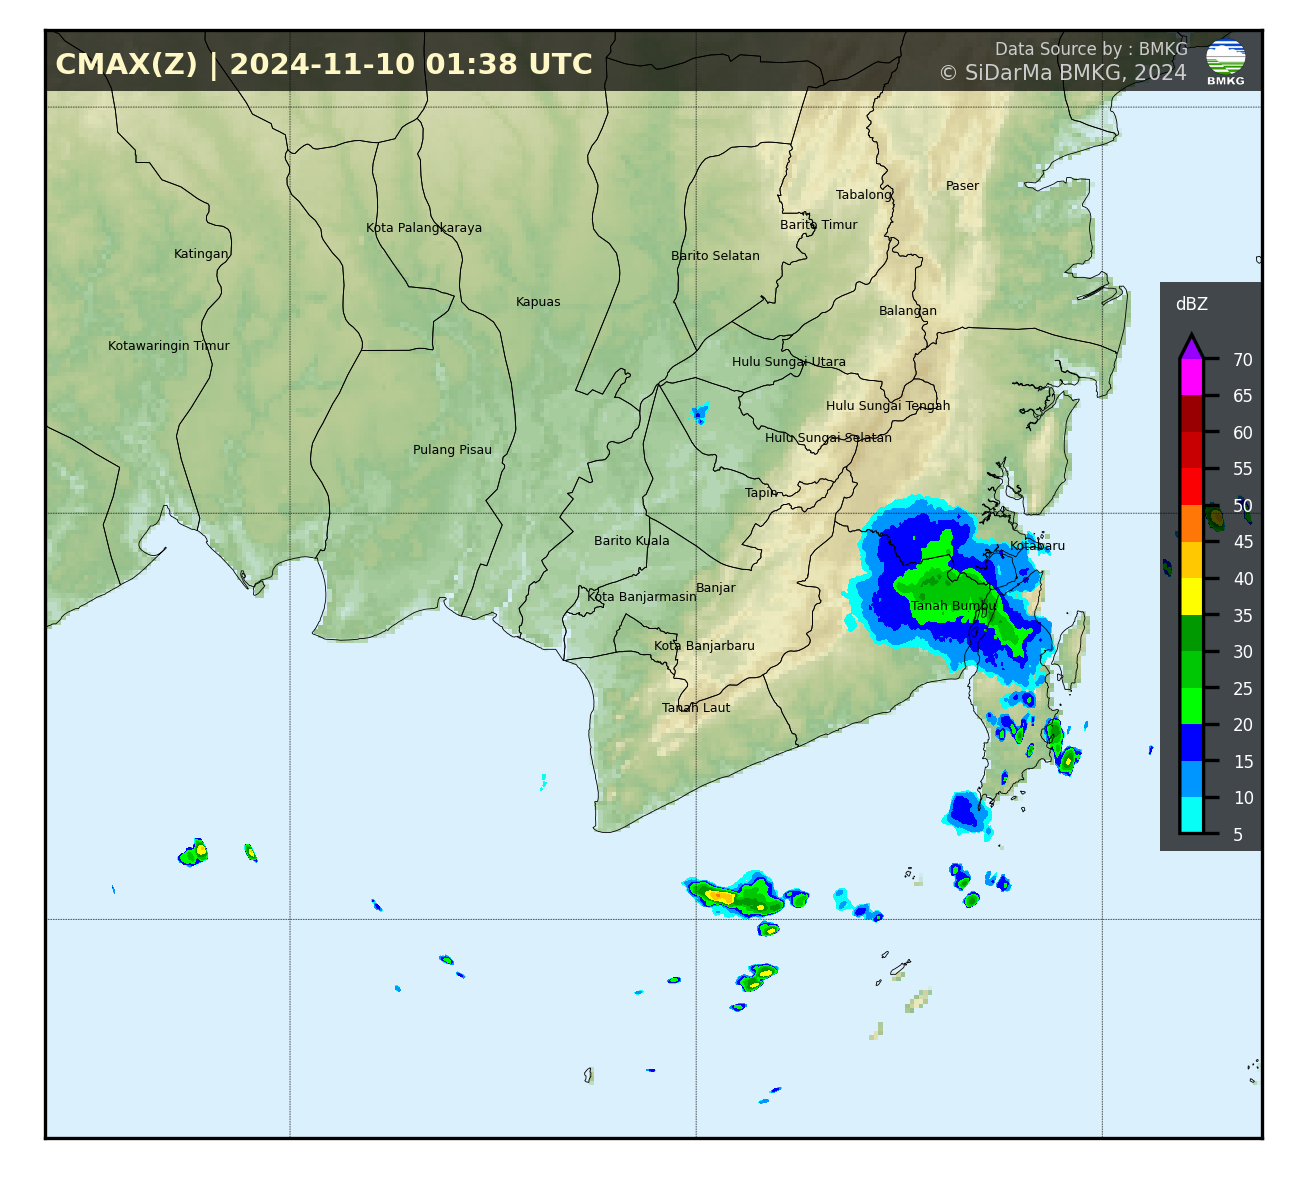Pick the dark blue 15–20 dBZ legend color
This screenshot has height=1183, width=1291.
pos(1191,743)
